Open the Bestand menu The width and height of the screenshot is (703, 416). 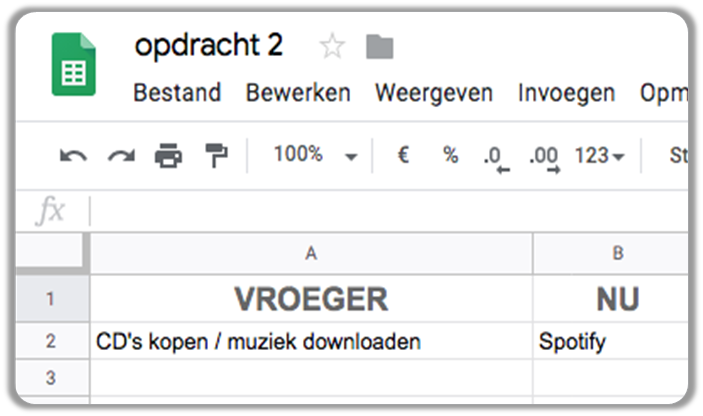[177, 94]
